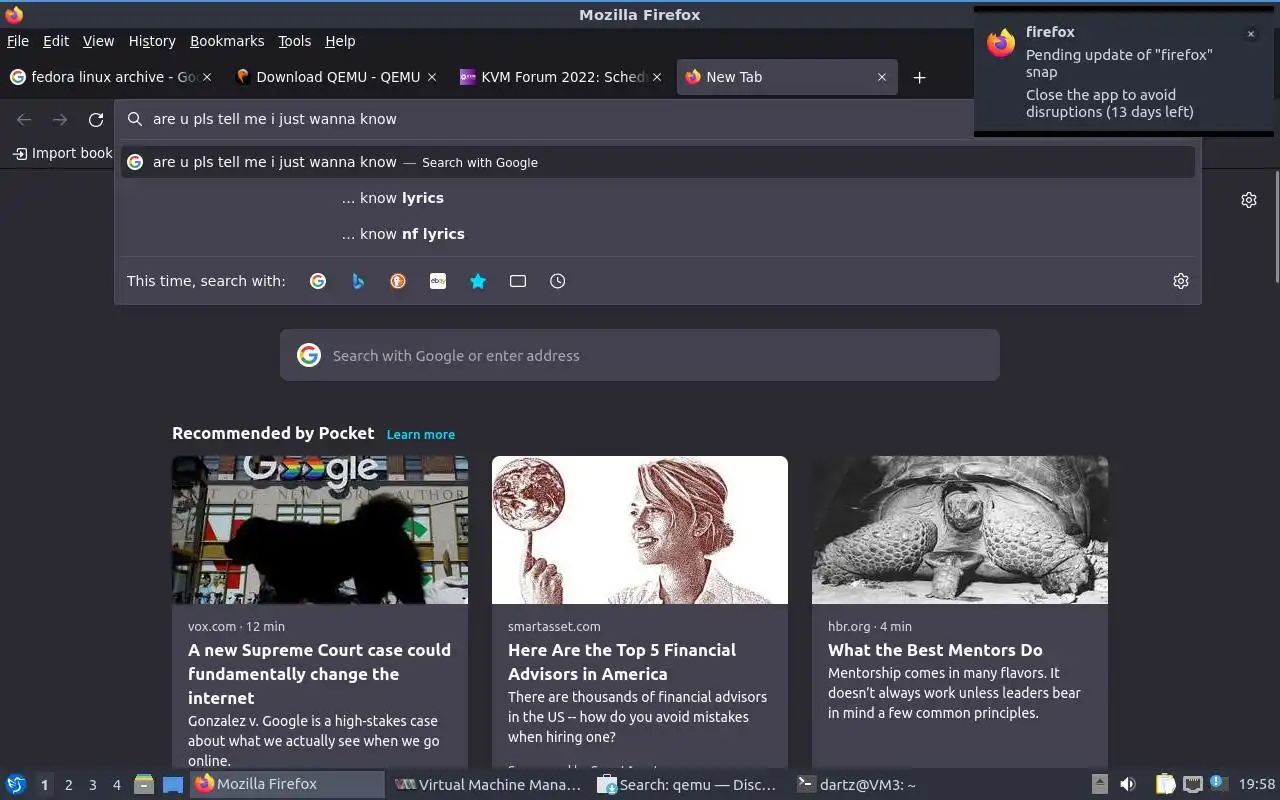This screenshot has width=1280, height=800.
Task: Search this time with eBay icon
Action: [438, 281]
